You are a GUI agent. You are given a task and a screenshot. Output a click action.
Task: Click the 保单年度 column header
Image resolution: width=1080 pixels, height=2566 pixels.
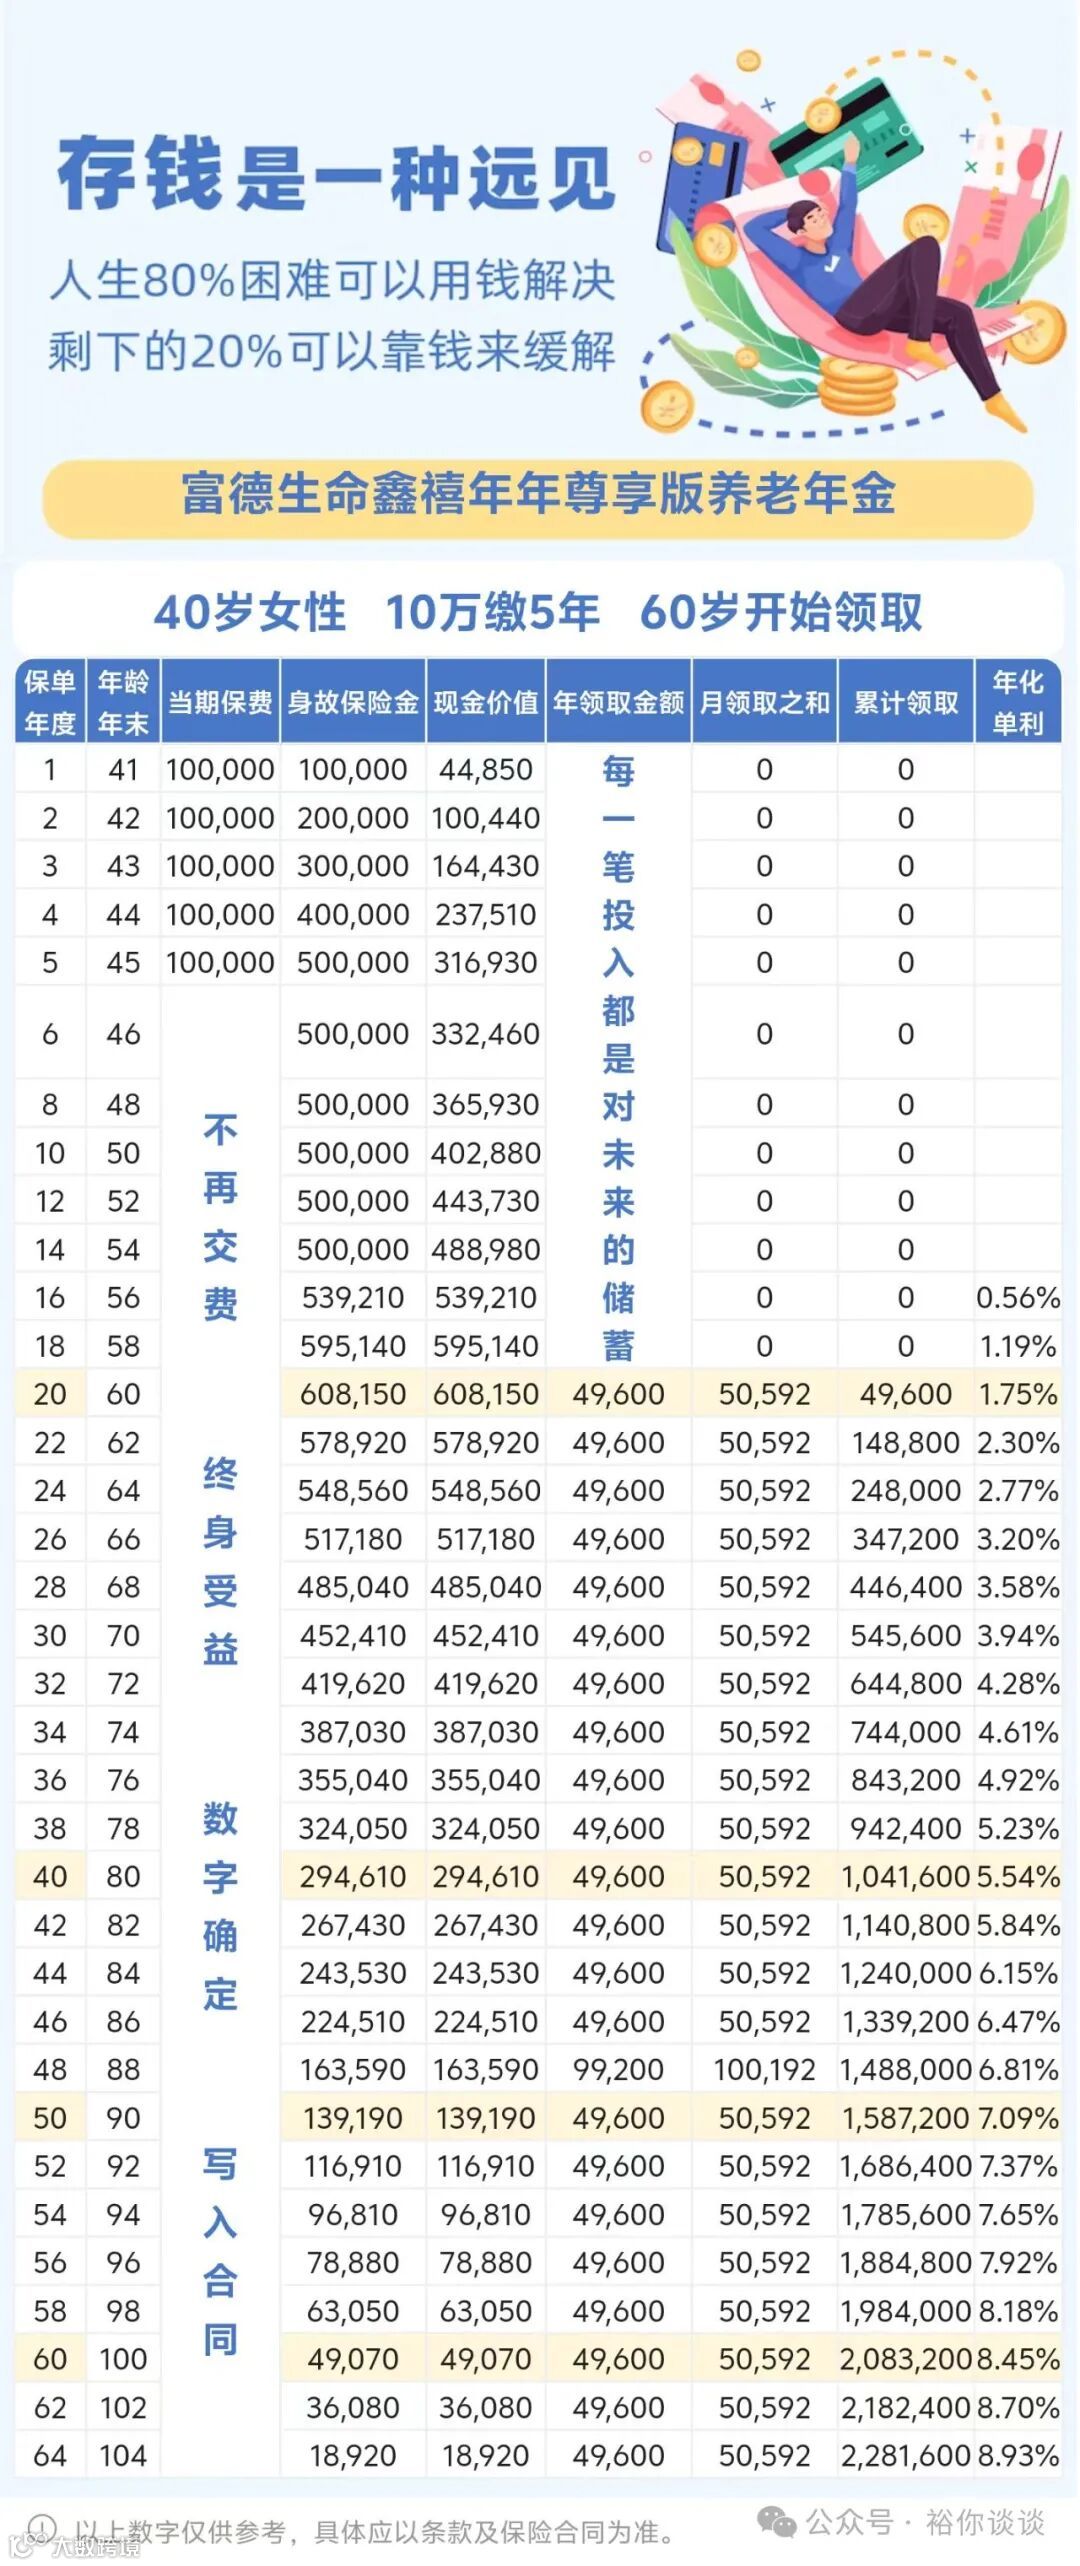point(50,701)
